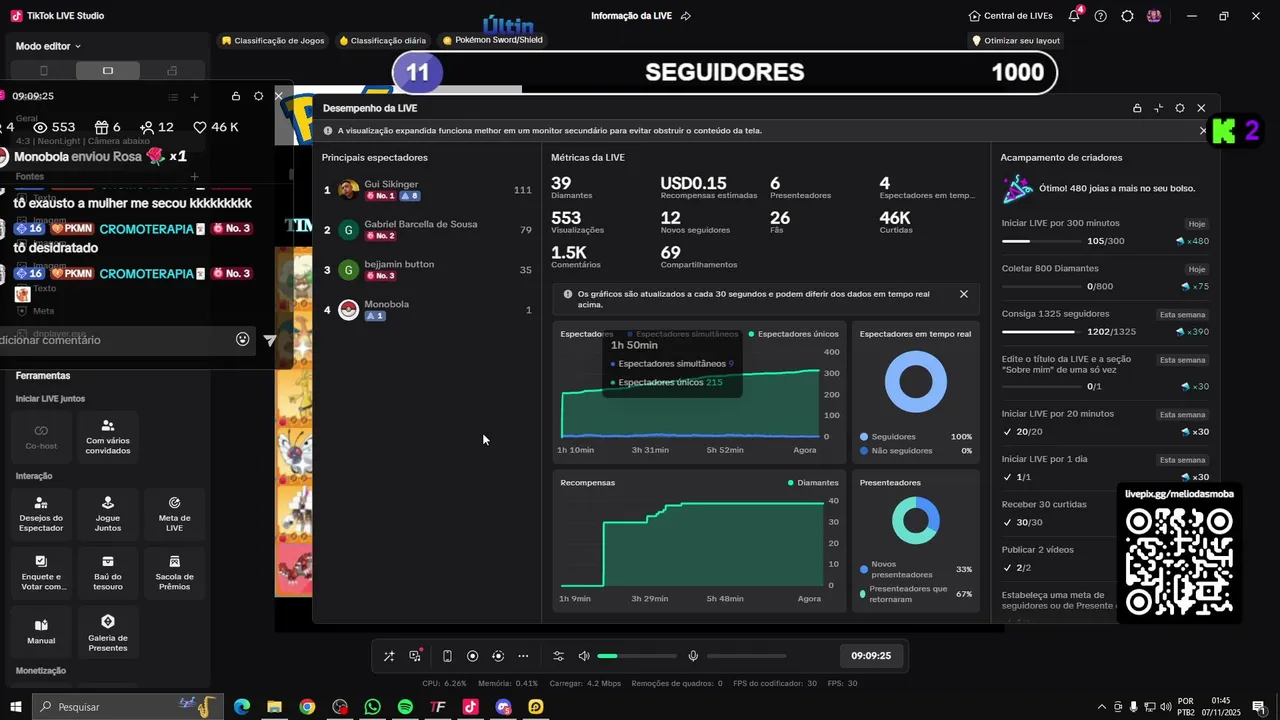The image size is (1280, 720).
Task: Open Jogue Juntos tool
Action: tap(108, 514)
